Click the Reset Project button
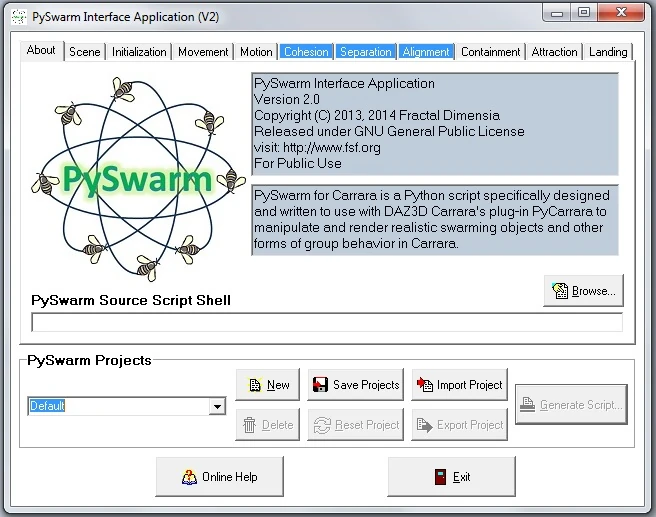 pyautogui.click(x=356, y=425)
